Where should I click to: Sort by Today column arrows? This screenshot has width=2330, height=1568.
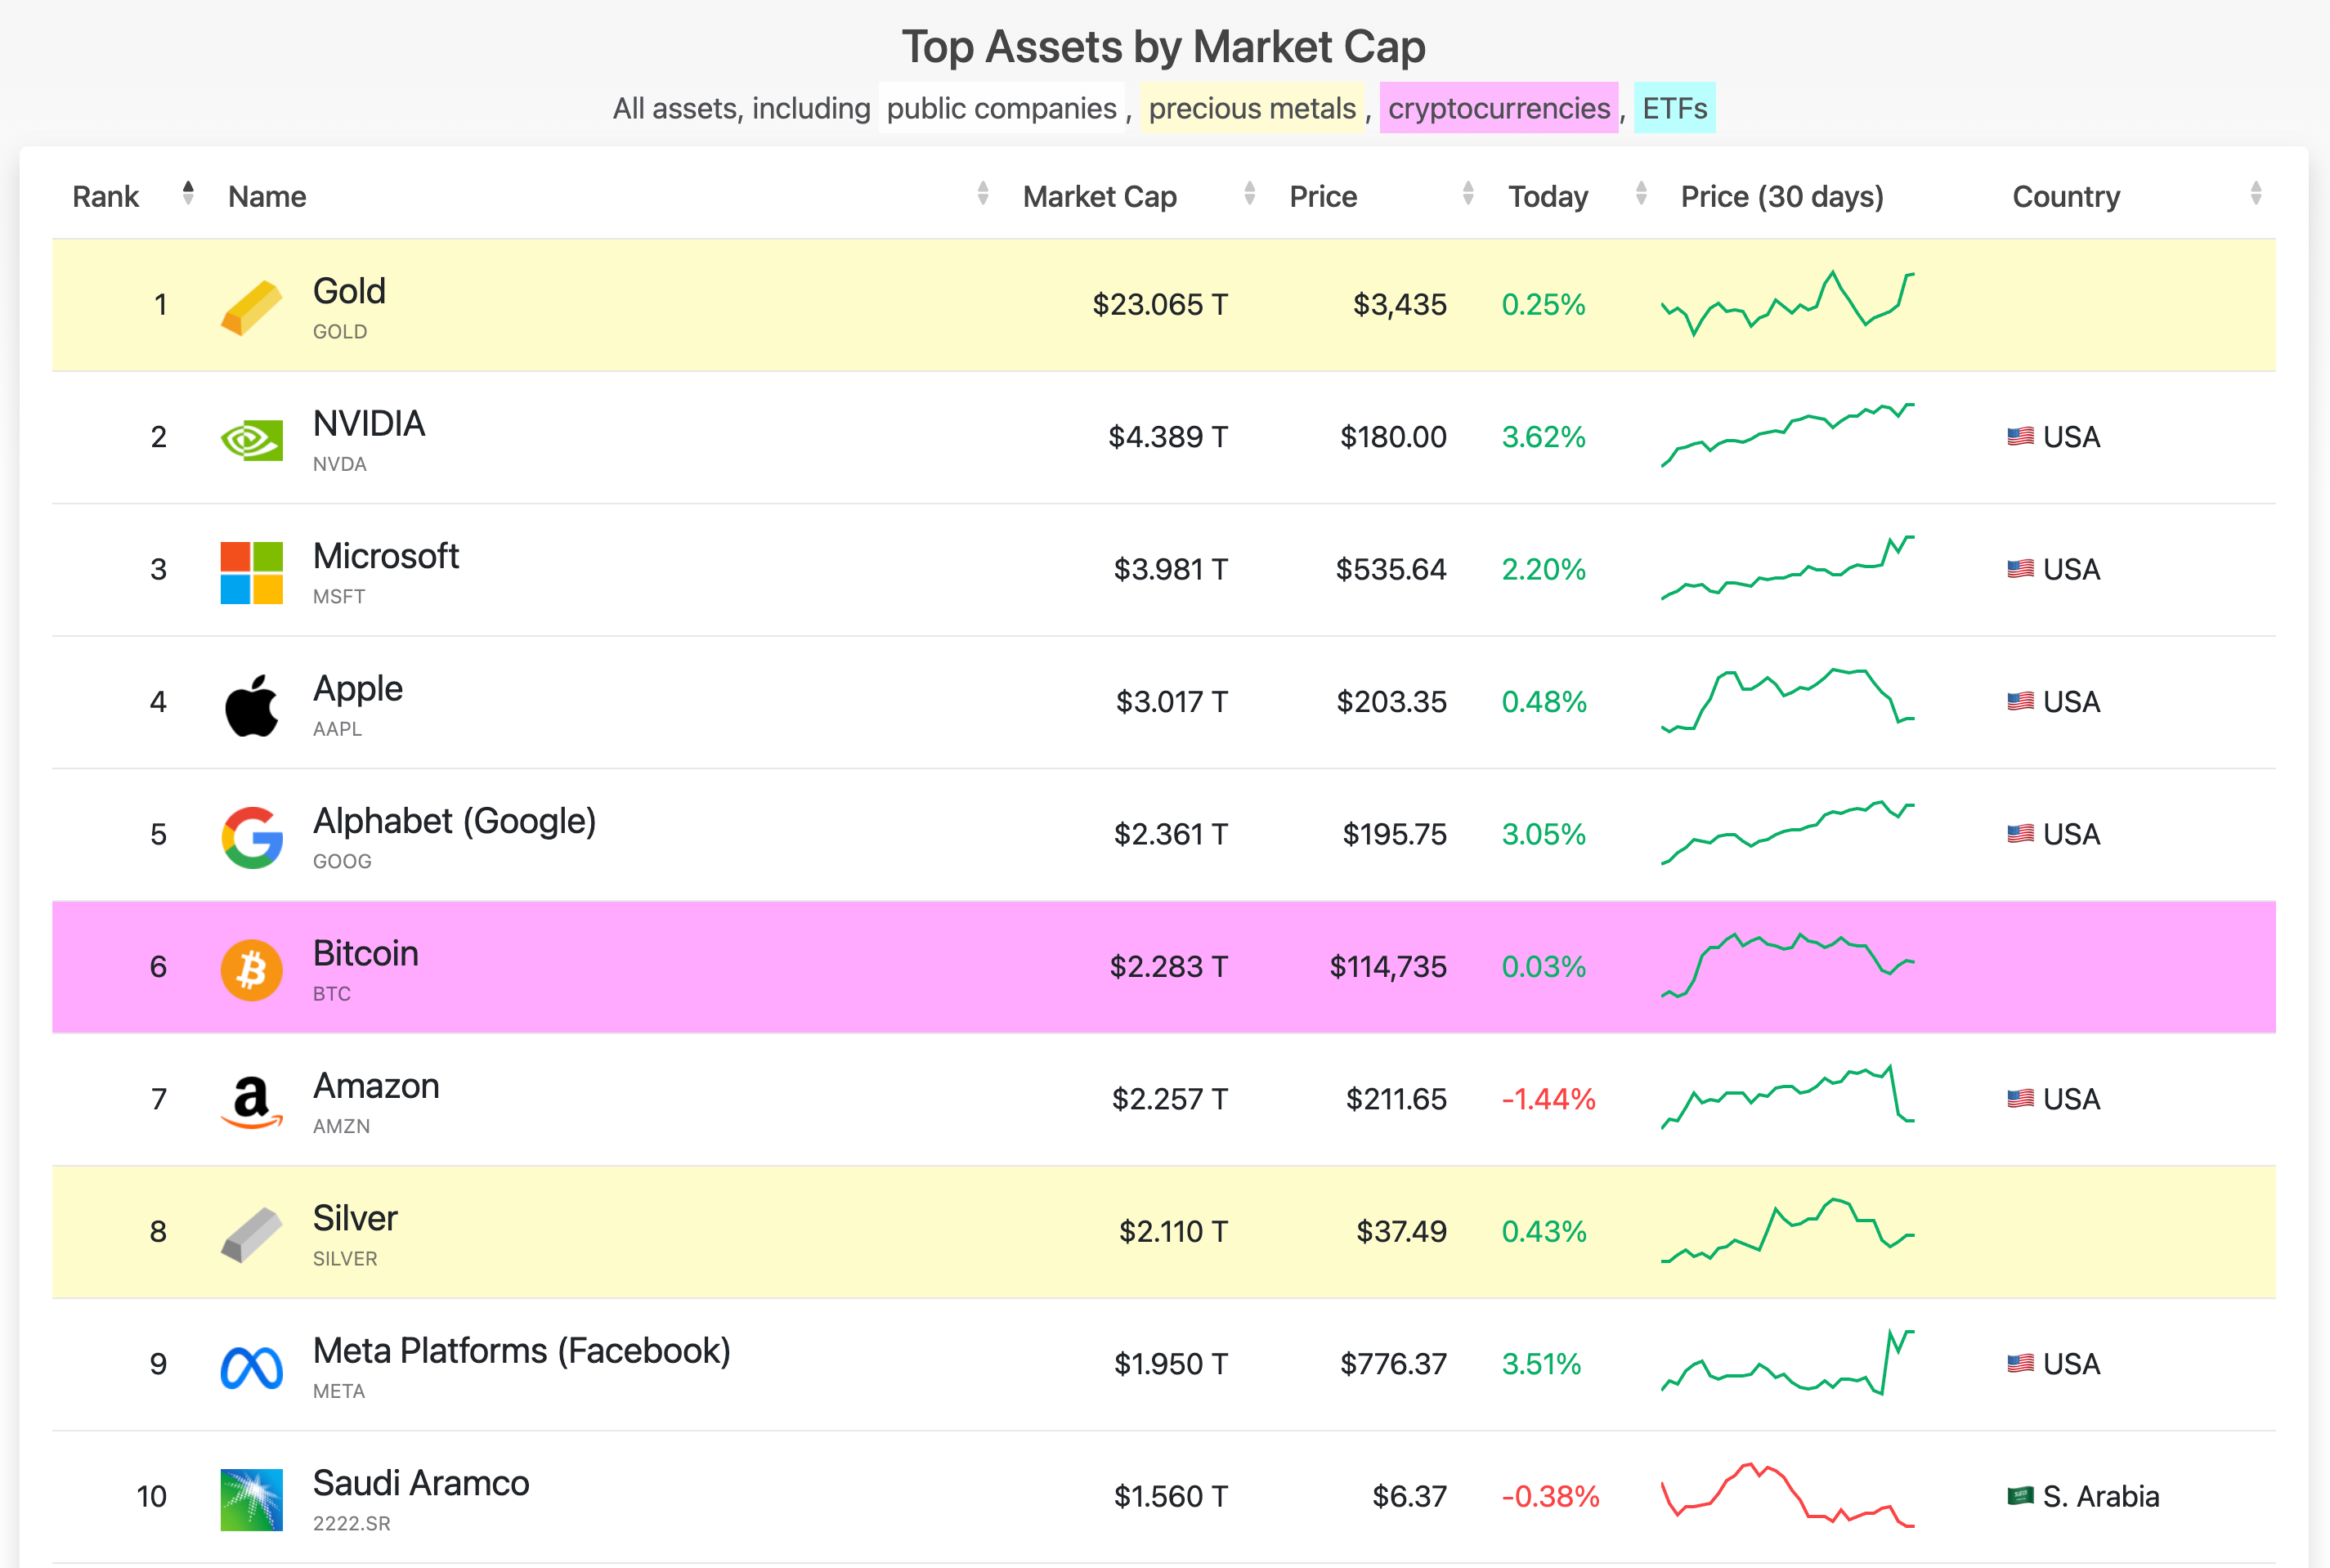click(1640, 194)
